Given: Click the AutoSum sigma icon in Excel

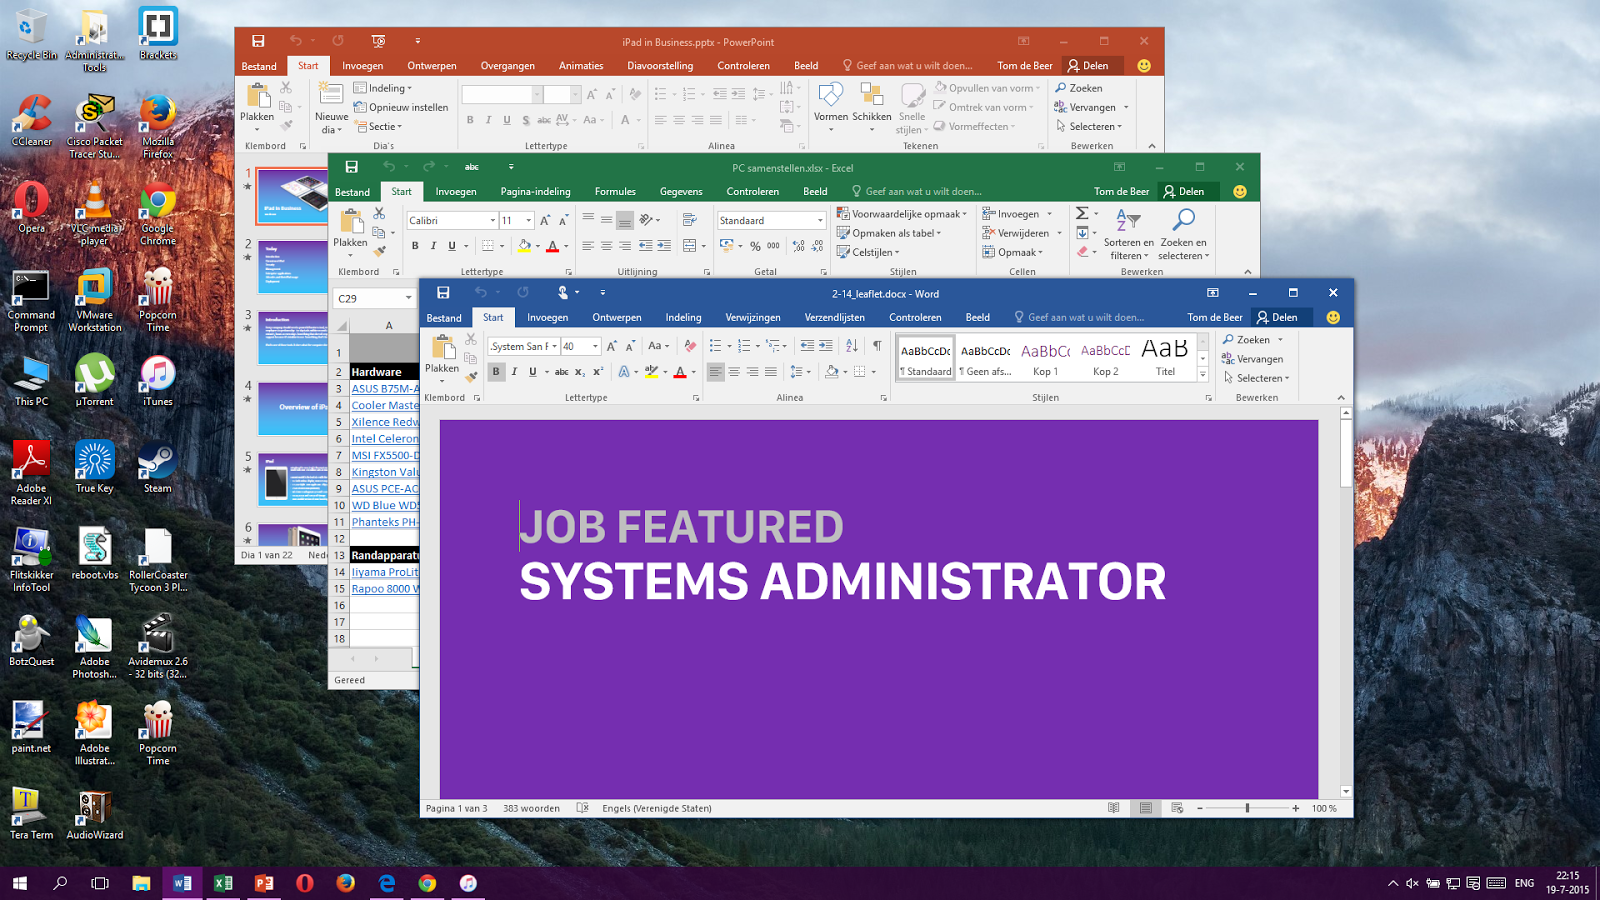Looking at the screenshot, I should pos(1080,212).
